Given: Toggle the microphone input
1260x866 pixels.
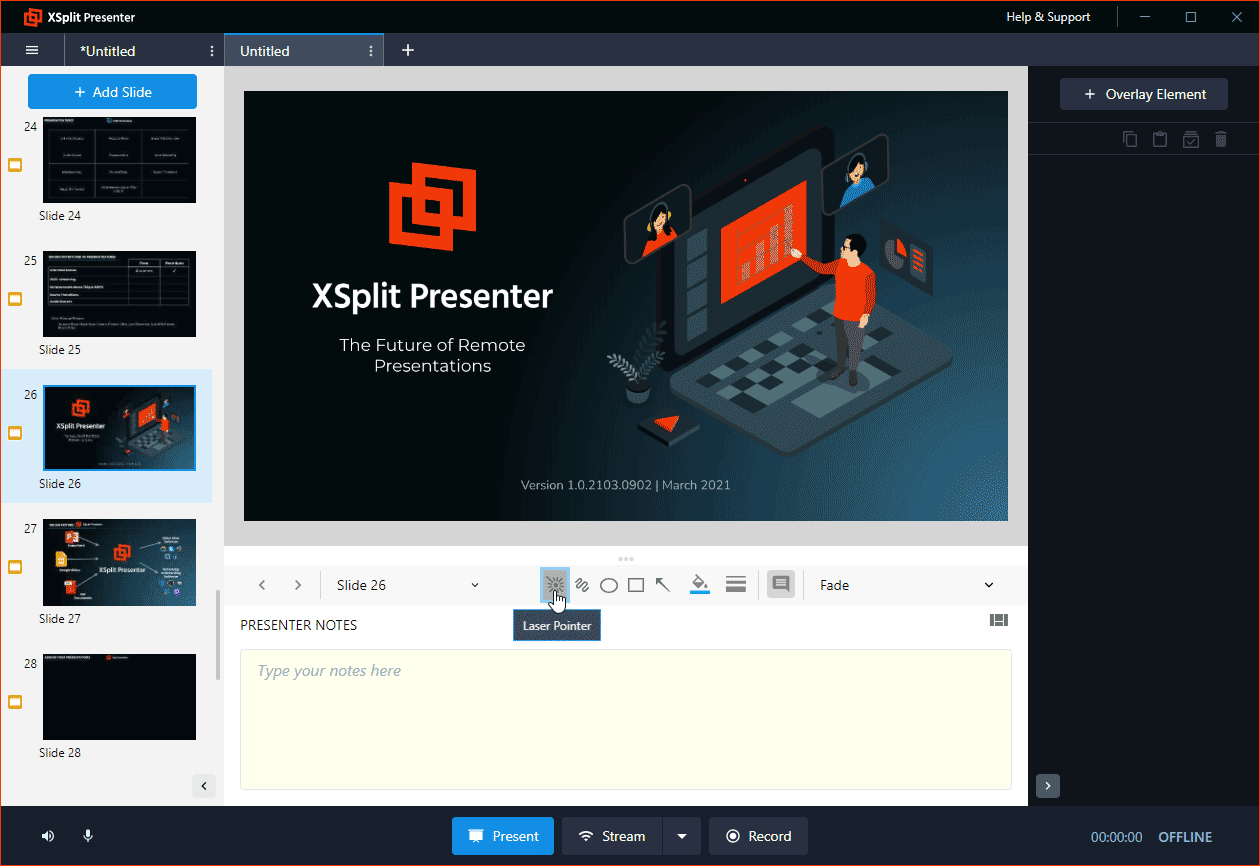Looking at the screenshot, I should 88,836.
